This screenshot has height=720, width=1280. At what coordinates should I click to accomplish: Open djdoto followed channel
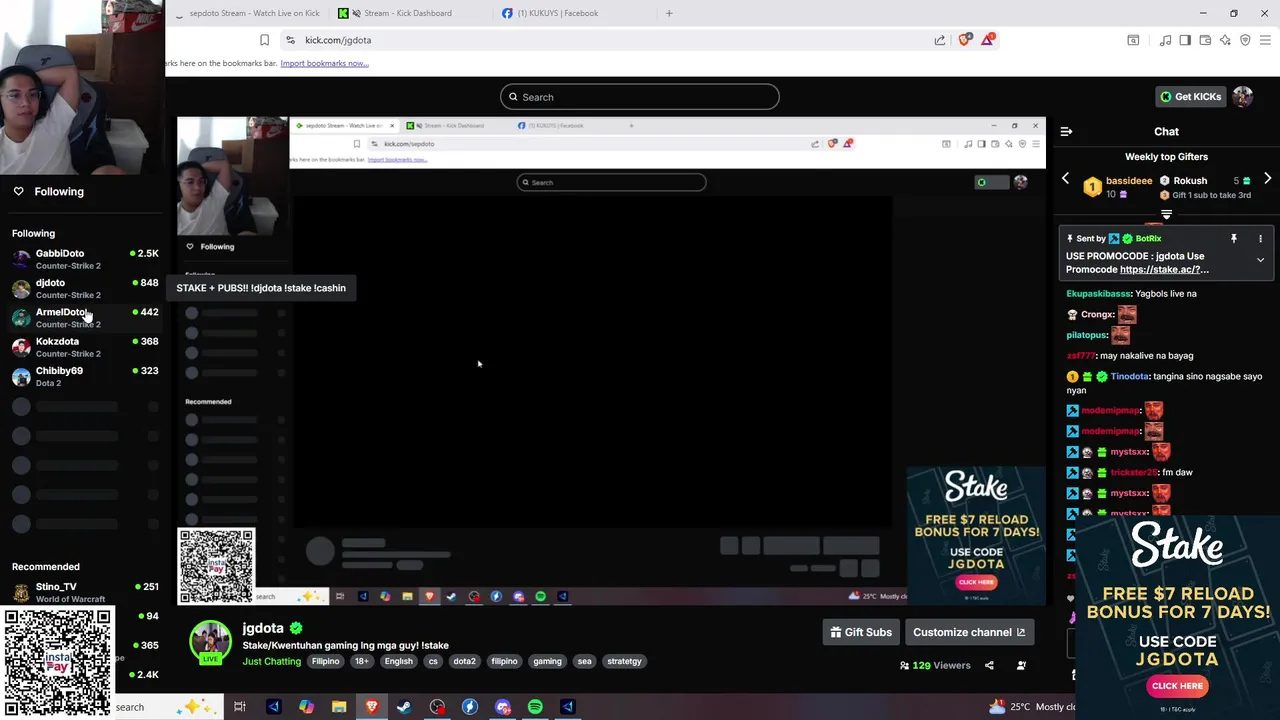85,288
